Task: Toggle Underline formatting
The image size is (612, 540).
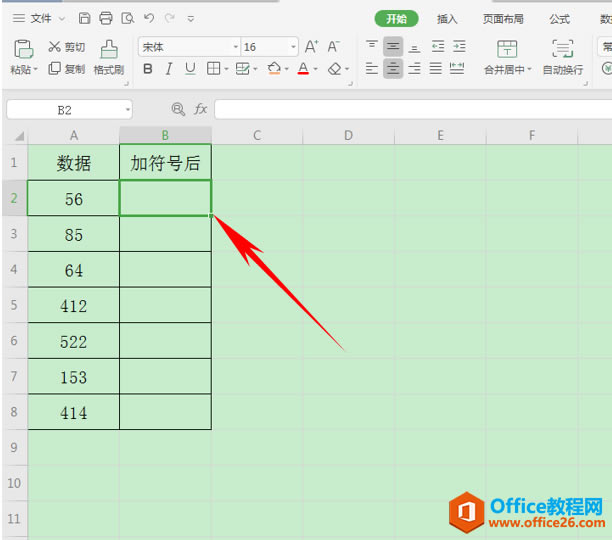Action: [x=190, y=69]
